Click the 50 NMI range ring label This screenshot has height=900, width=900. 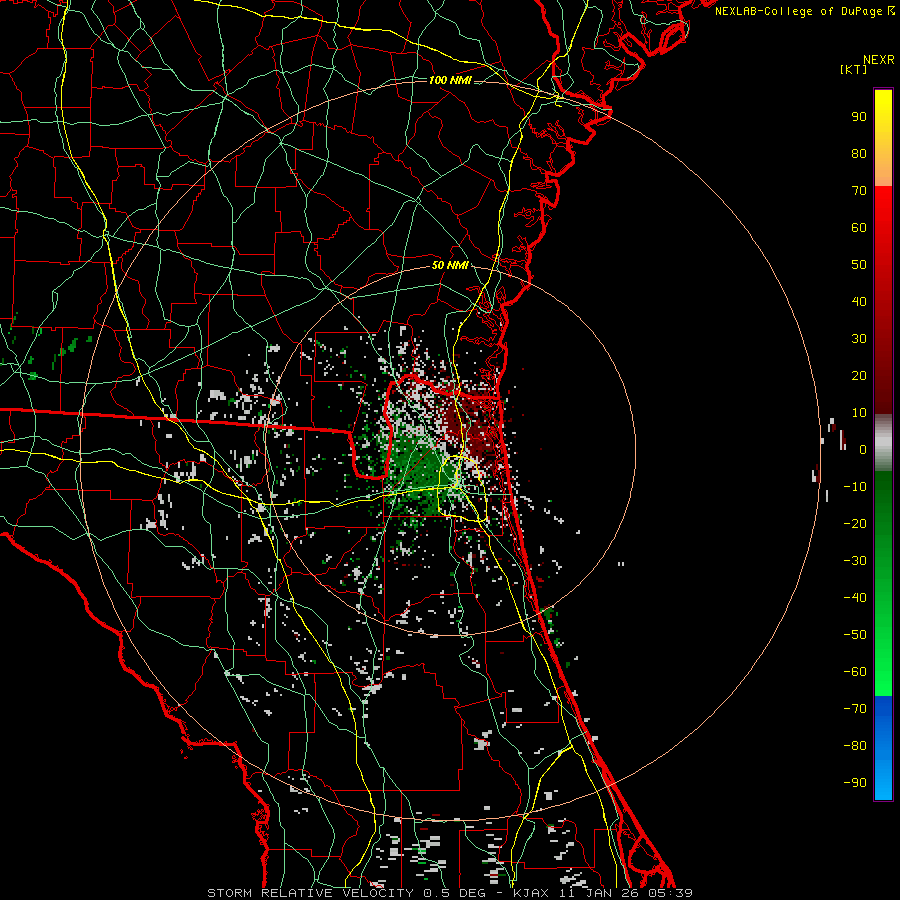450,265
